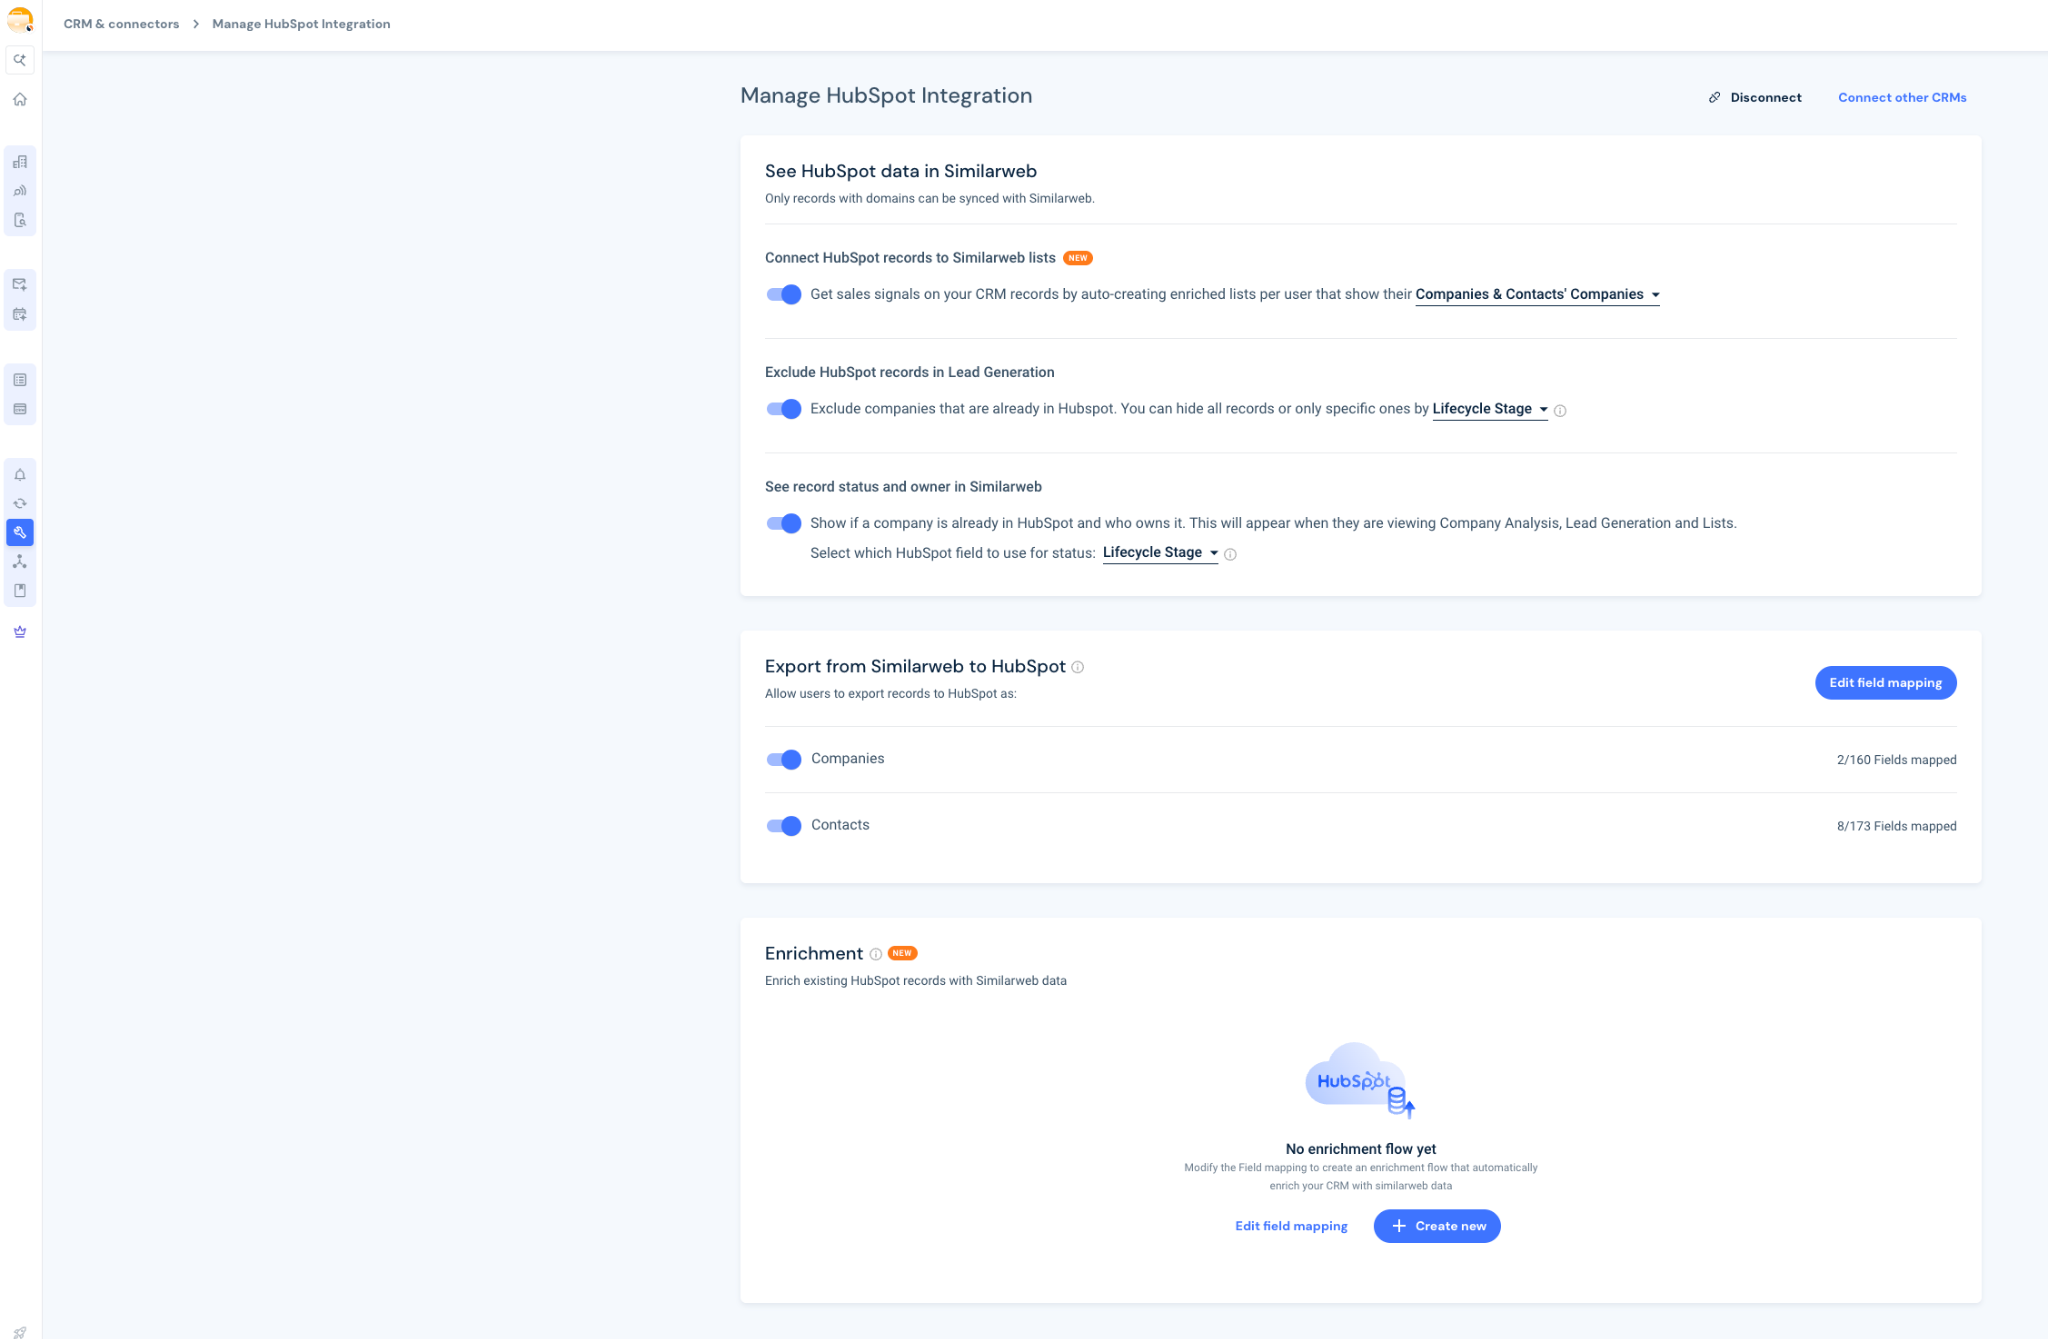The image size is (2048, 1339).
Task: Click 'Enrich existing HubSpot records with Similarweb data' text
Action: [x=915, y=980]
